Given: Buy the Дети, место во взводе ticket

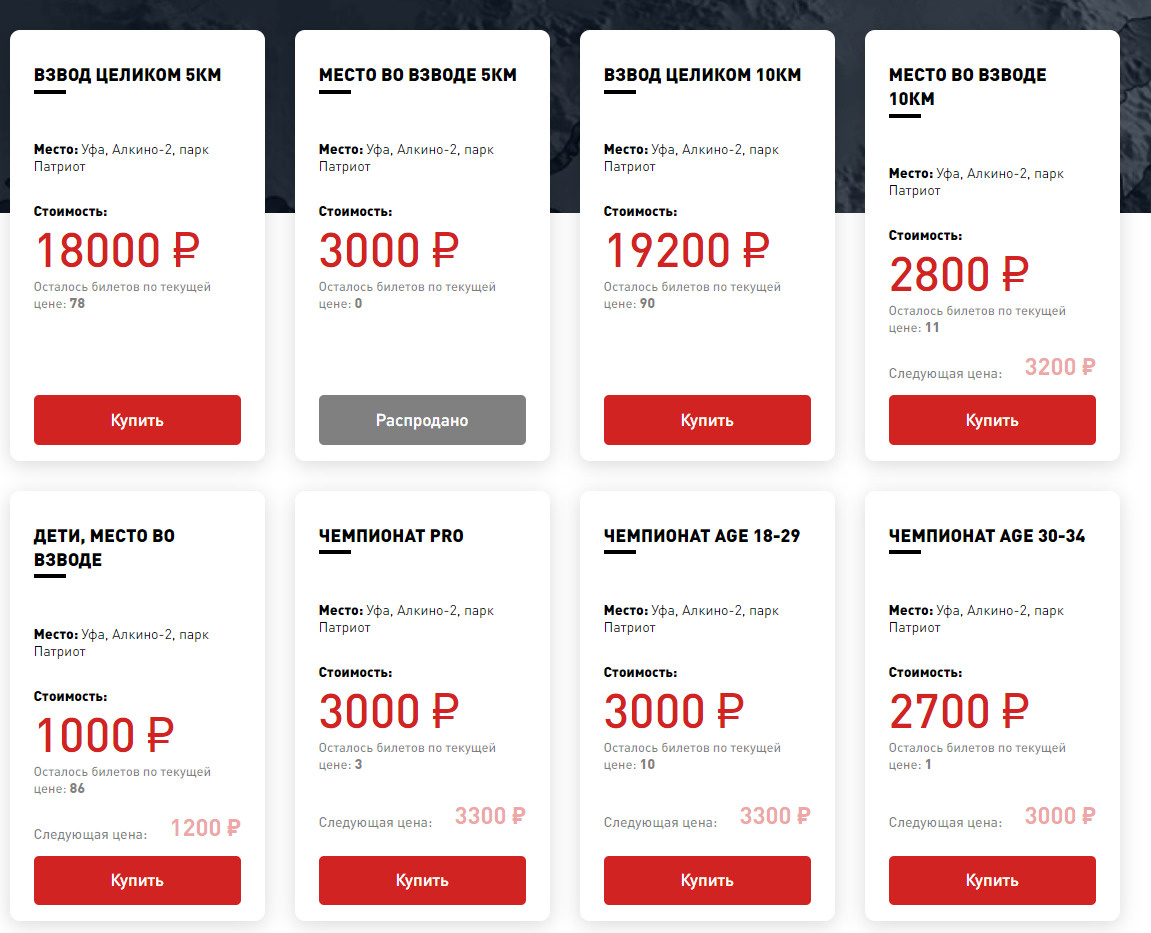Looking at the screenshot, I should point(137,881).
